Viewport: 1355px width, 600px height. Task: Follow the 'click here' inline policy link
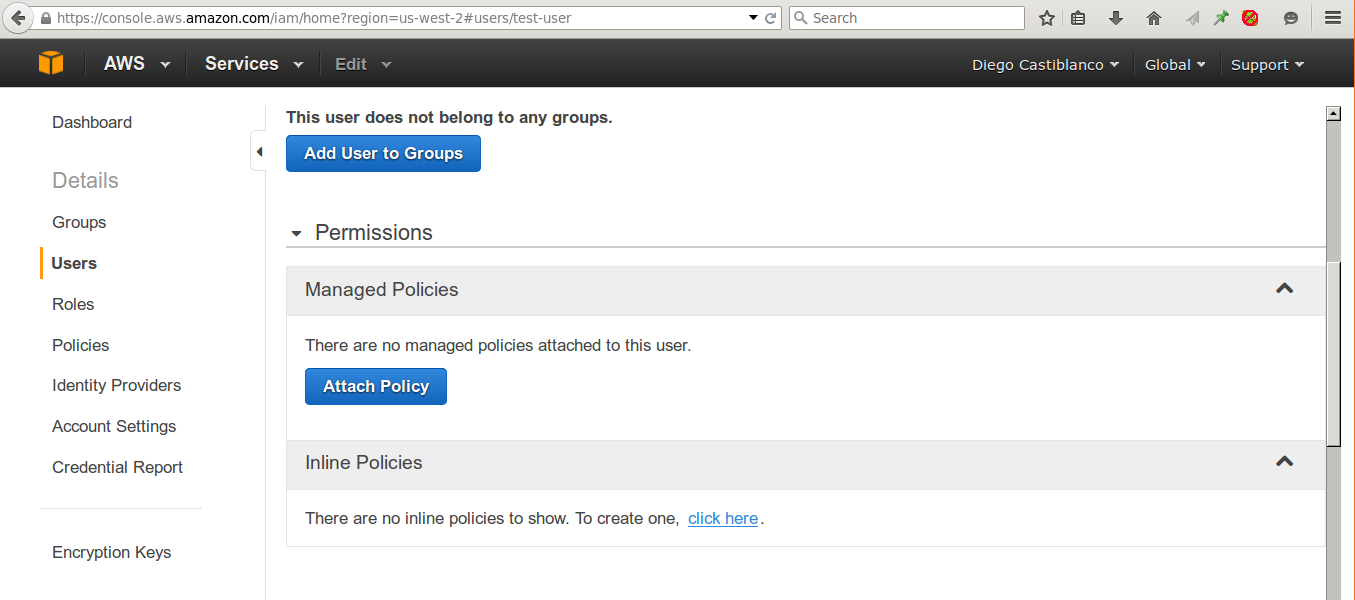(723, 518)
